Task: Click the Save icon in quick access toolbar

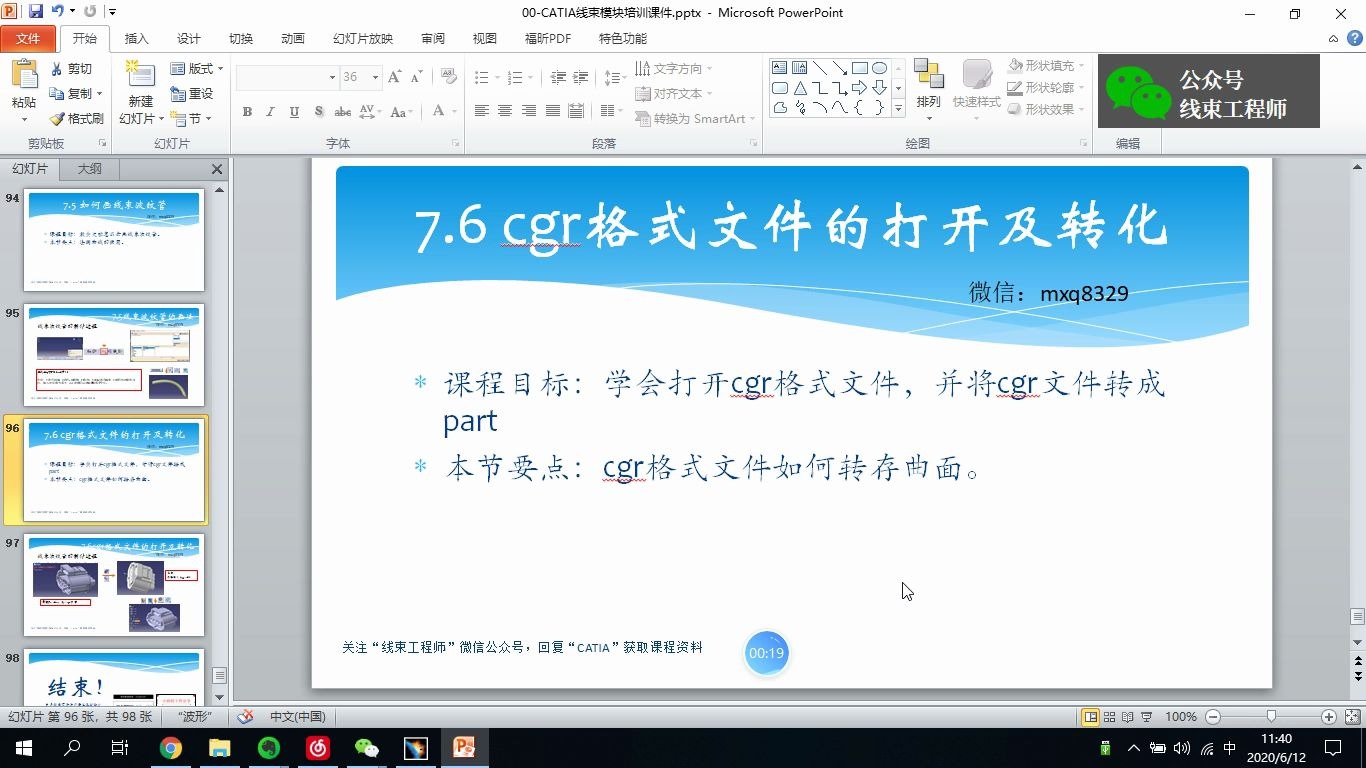Action: coord(36,12)
